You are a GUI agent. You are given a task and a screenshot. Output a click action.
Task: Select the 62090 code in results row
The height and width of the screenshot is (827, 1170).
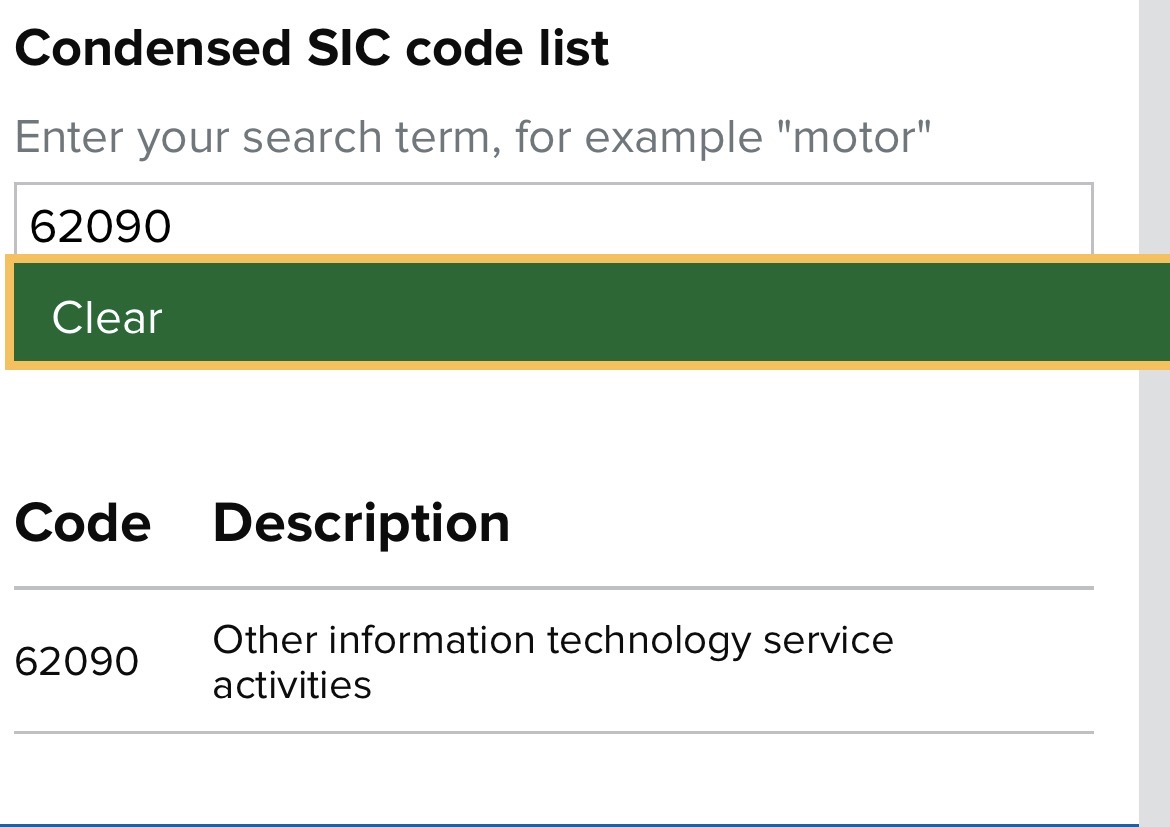[x=77, y=661]
